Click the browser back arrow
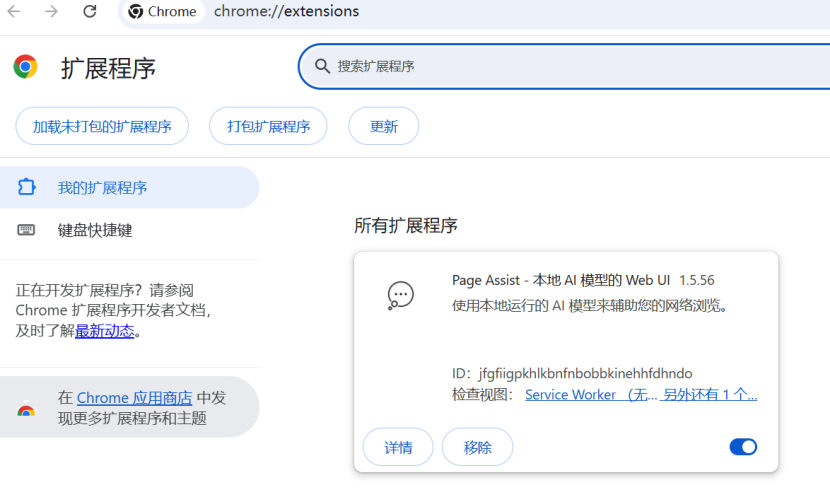830x497 pixels. 14,11
